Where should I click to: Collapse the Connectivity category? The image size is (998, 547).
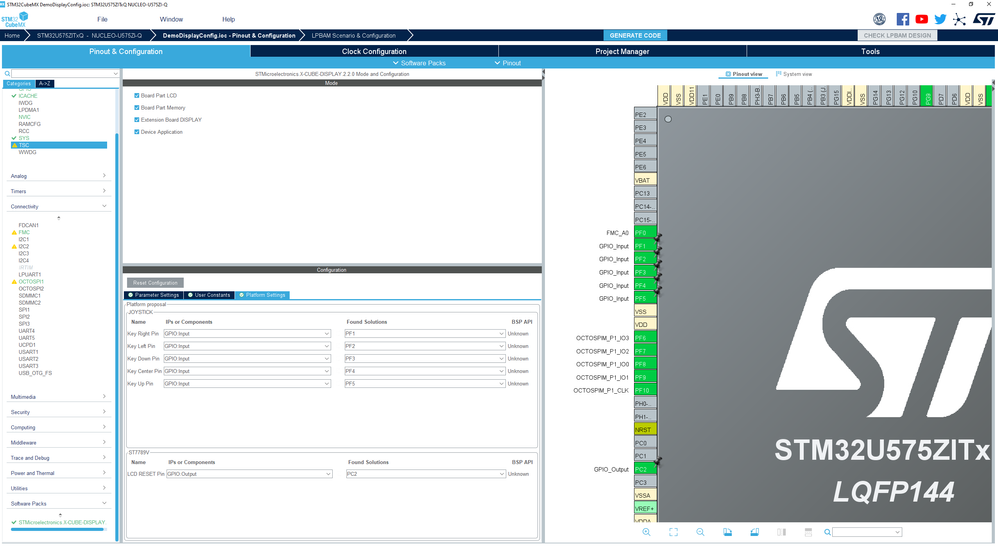[58, 206]
